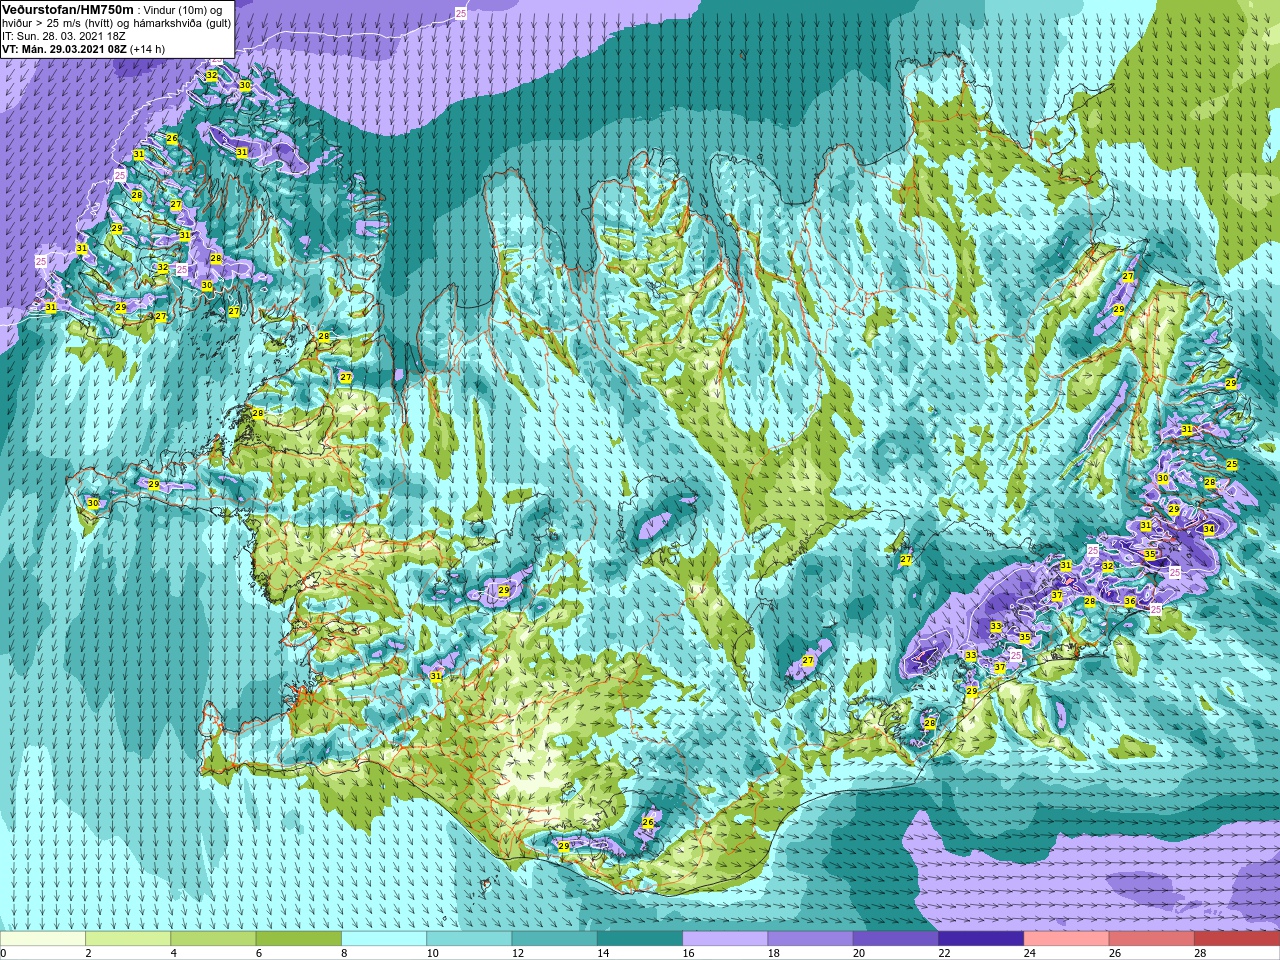Viewport: 1280px width, 960px height.
Task: Click the legend scale tick label "22"
Action: pyautogui.click(x=944, y=953)
